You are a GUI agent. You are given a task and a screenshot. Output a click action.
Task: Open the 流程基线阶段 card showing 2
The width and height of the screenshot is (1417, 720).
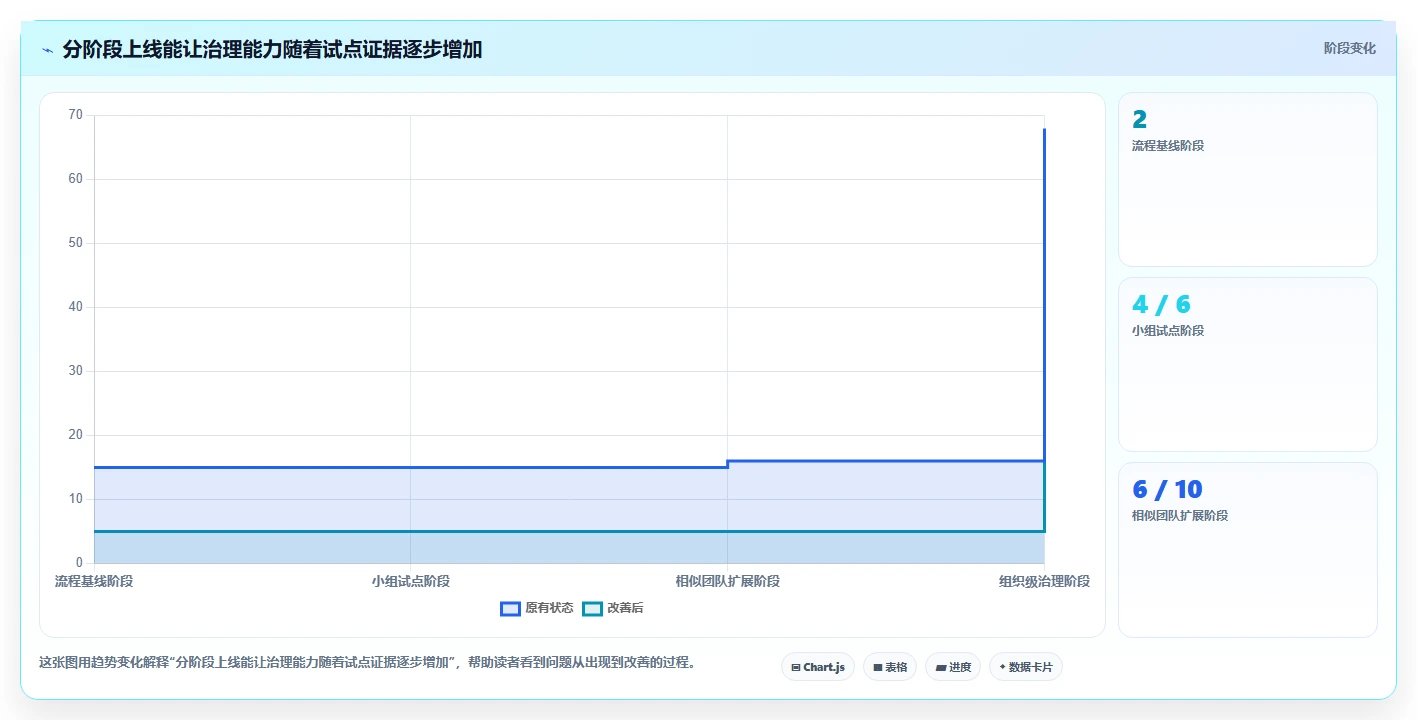[1247, 179]
